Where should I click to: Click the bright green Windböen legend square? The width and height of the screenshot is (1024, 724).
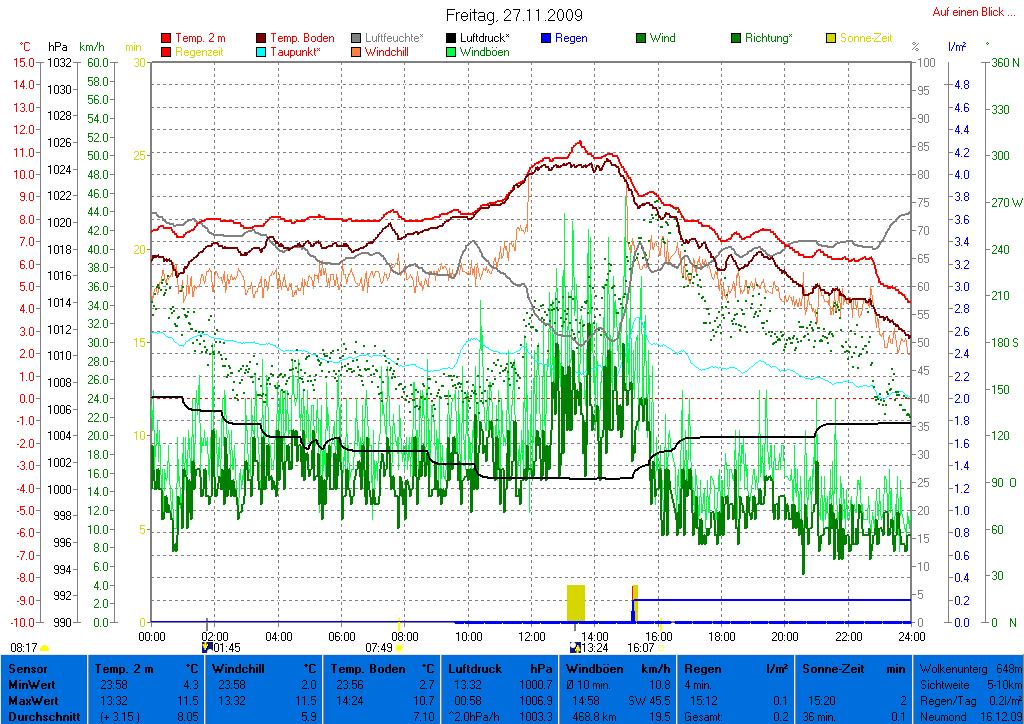coord(452,52)
